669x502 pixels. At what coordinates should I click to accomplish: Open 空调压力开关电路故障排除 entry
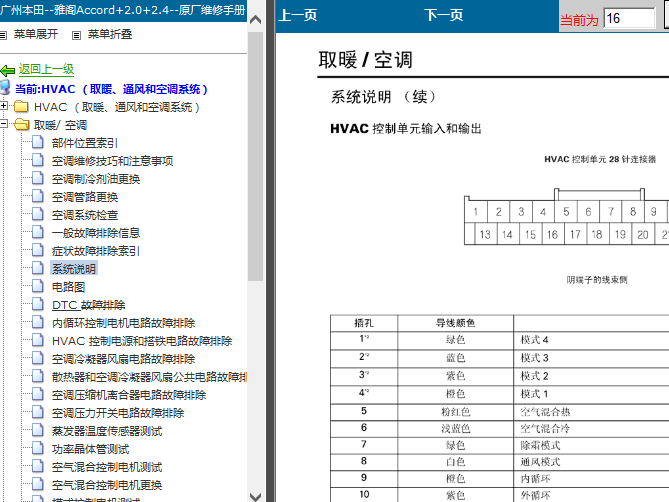tap(118, 413)
